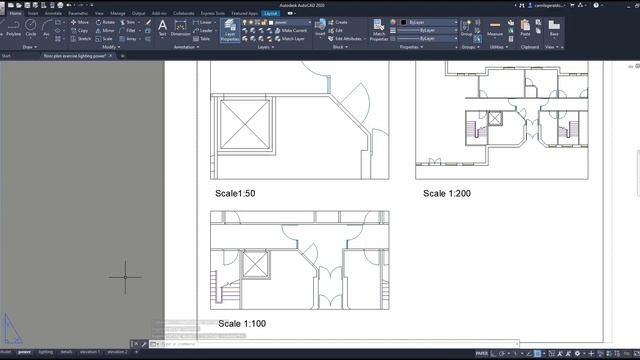Toggle Group Selection icon in Groups panel
Image resolution: width=640 pixels, height=360 pixels.
pyautogui.click(x=478, y=38)
